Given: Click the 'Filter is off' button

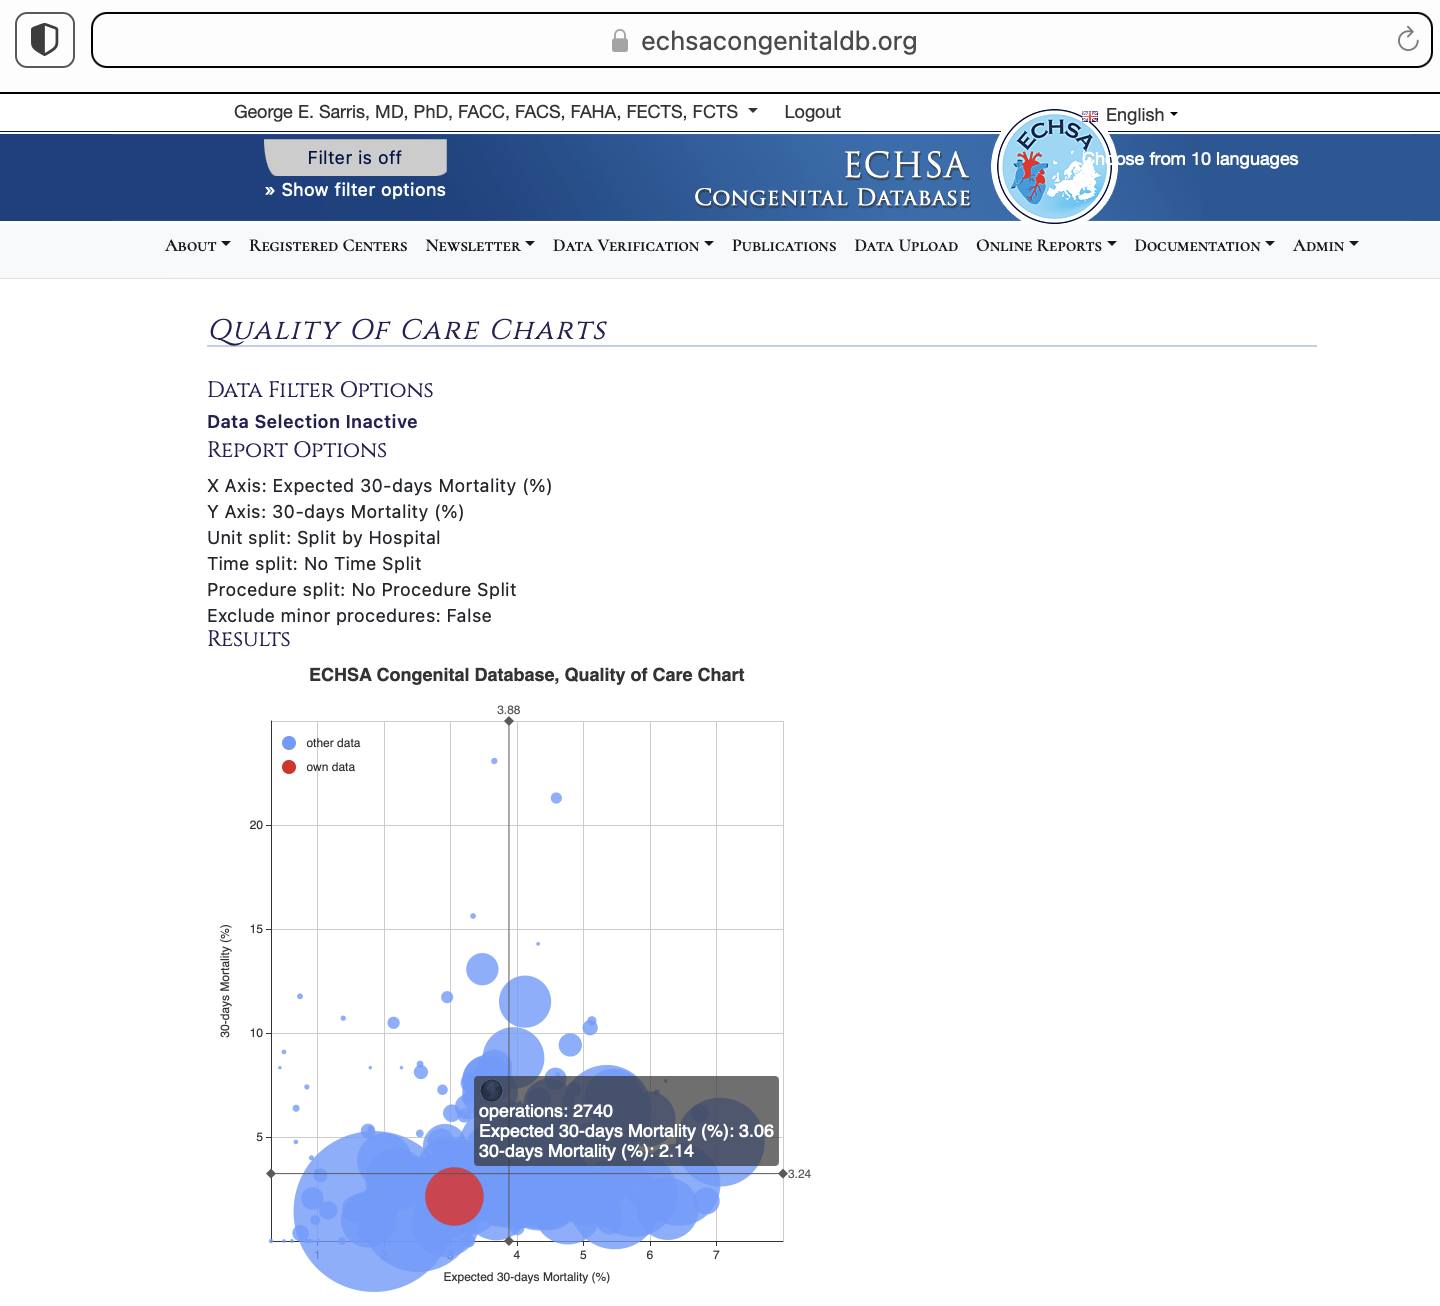Looking at the screenshot, I should pos(355,158).
